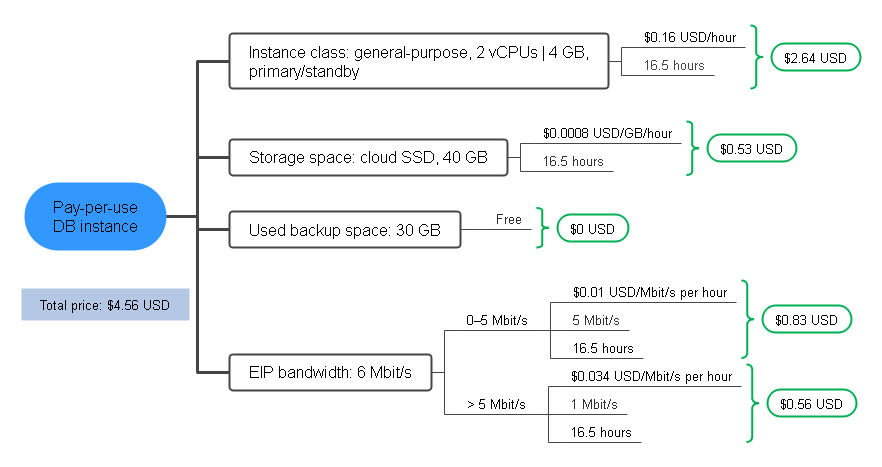This screenshot has height=467, width=882.
Task: Select the Free backup label
Action: coord(508,219)
